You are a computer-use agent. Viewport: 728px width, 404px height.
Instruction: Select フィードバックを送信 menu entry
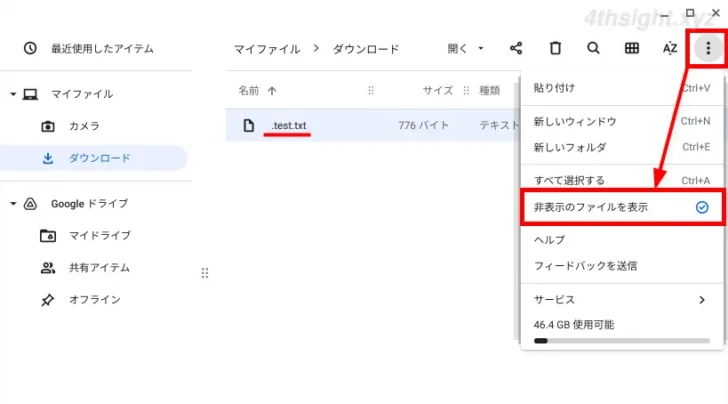pyautogui.click(x=622, y=266)
